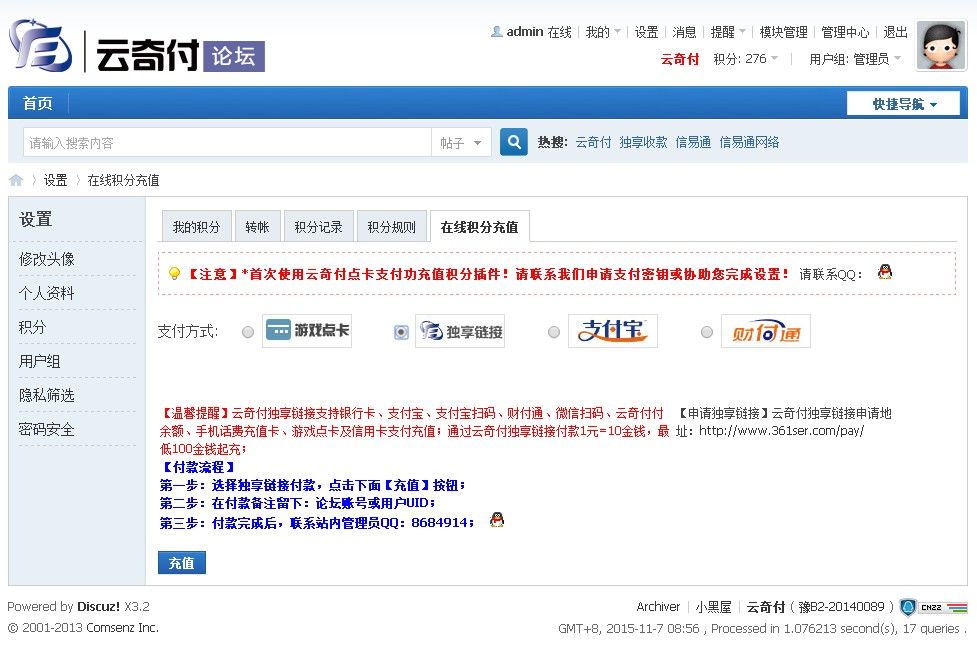Open the 管理中心 link
The width and height of the screenshot is (977, 652).
point(845,32)
